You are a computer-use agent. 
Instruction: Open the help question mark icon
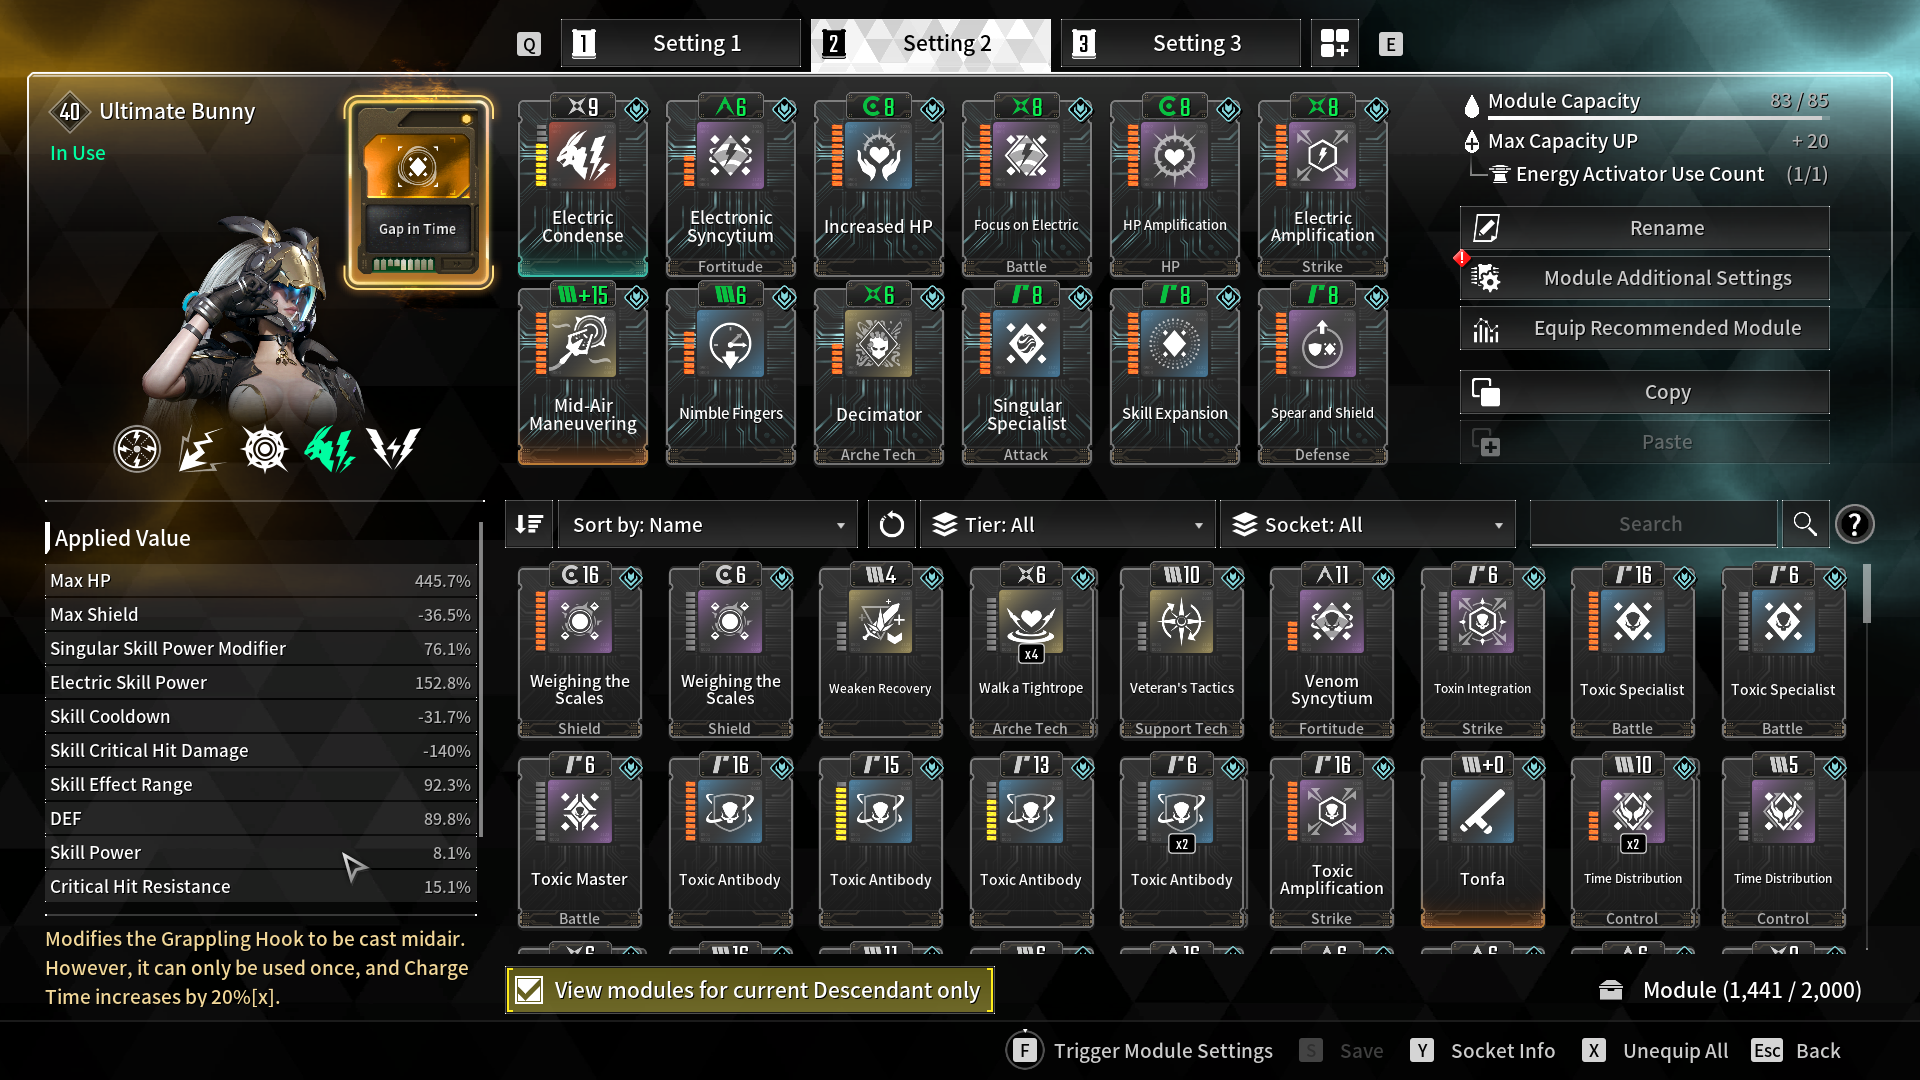[1855, 524]
